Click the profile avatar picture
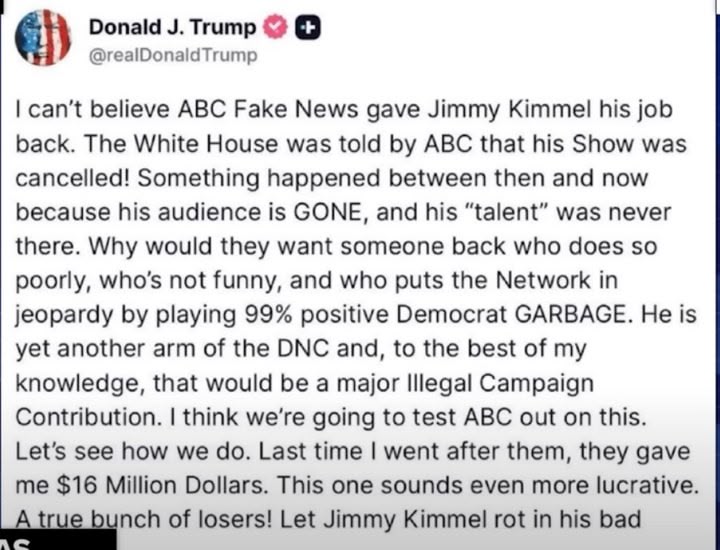720x550 pixels. tap(44, 37)
